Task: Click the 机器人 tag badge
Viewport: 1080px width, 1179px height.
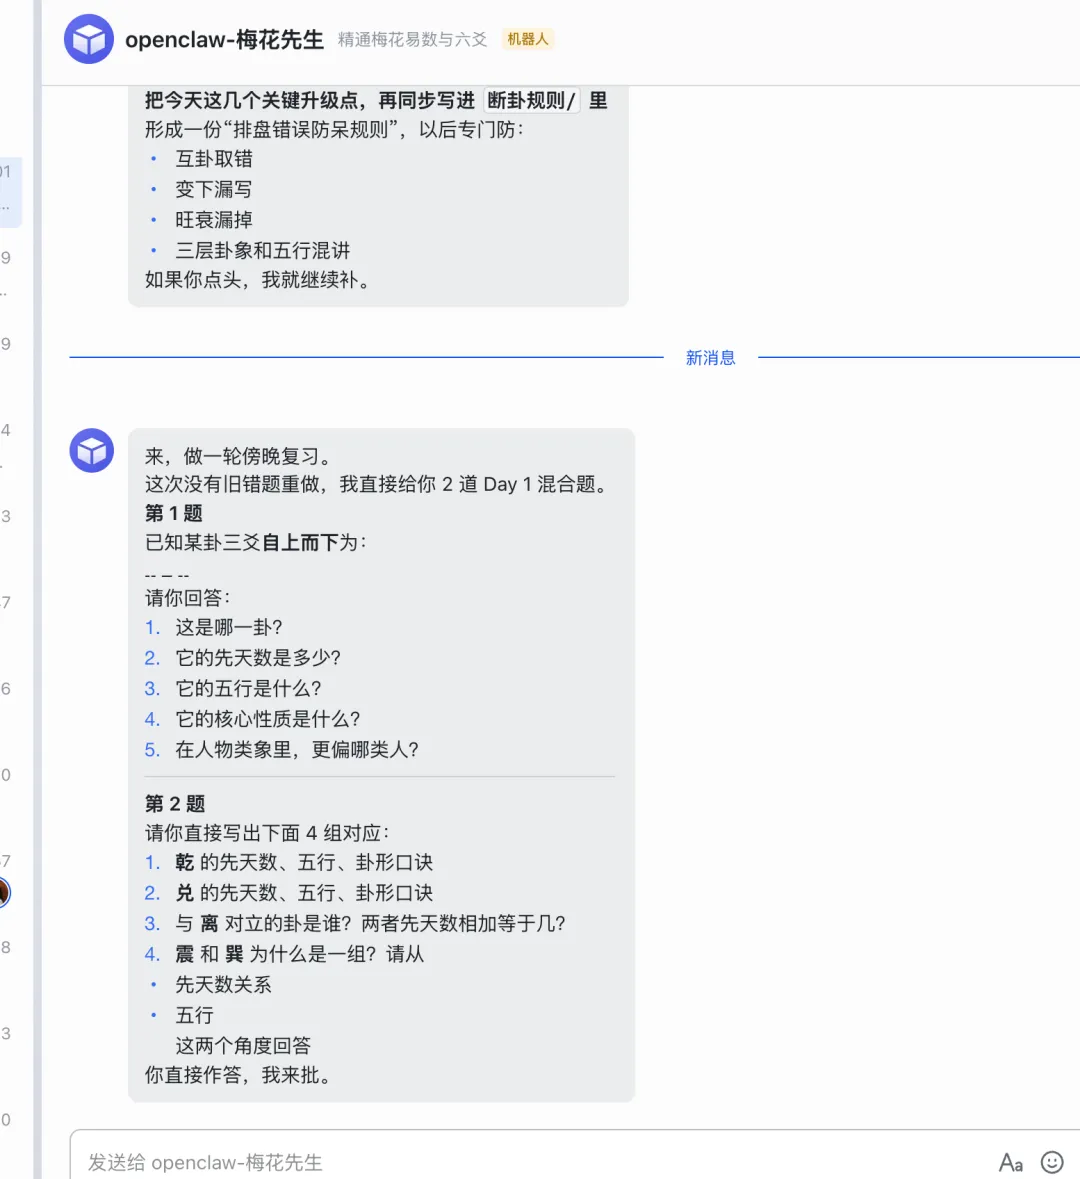Action: click(x=527, y=39)
